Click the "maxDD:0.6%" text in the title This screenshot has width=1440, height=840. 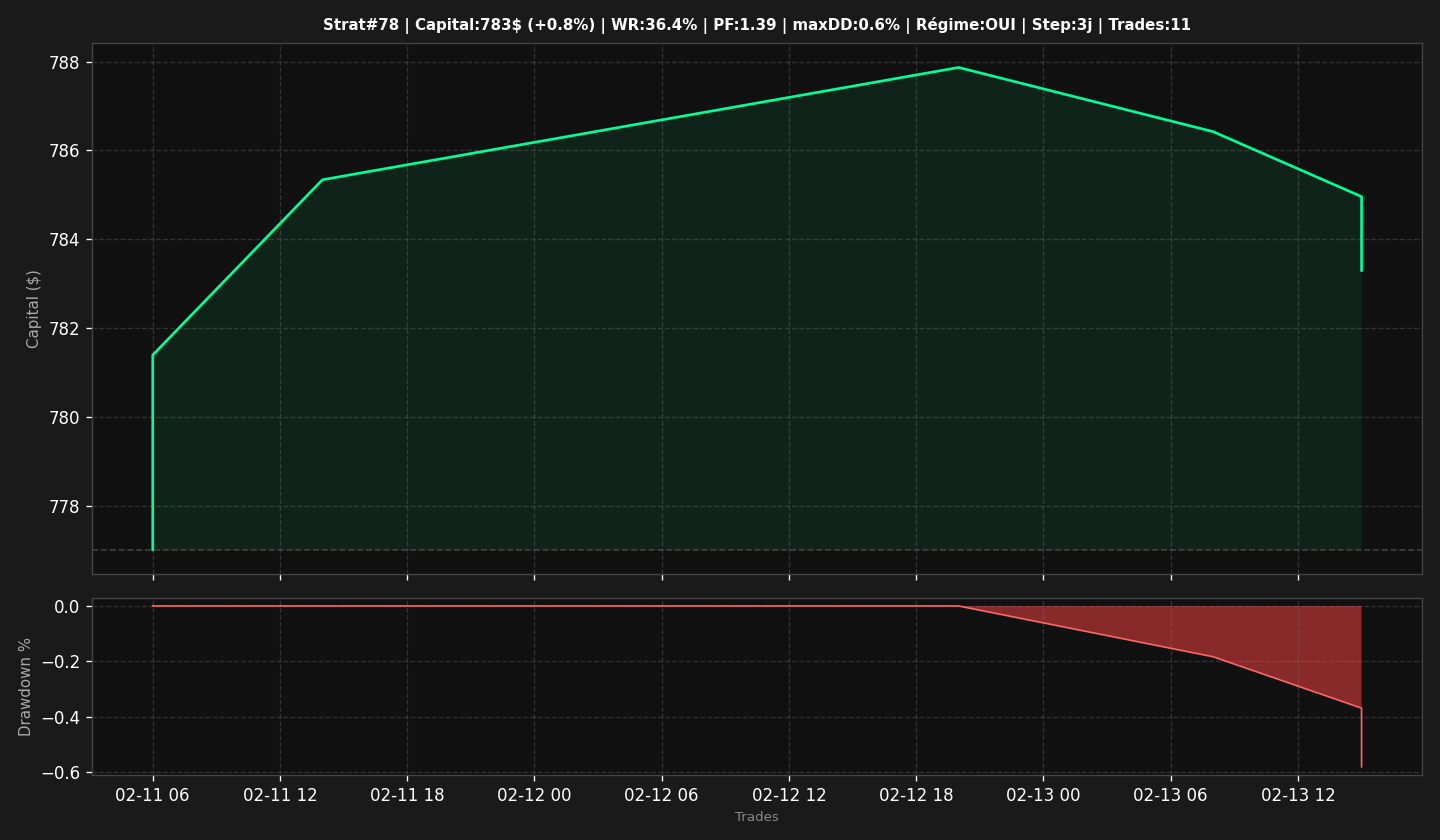coord(846,25)
